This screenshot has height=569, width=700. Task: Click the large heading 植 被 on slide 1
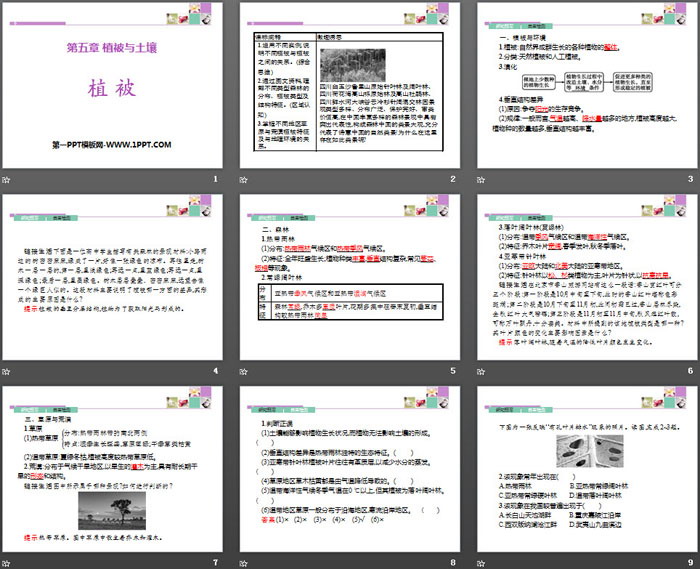coord(112,88)
